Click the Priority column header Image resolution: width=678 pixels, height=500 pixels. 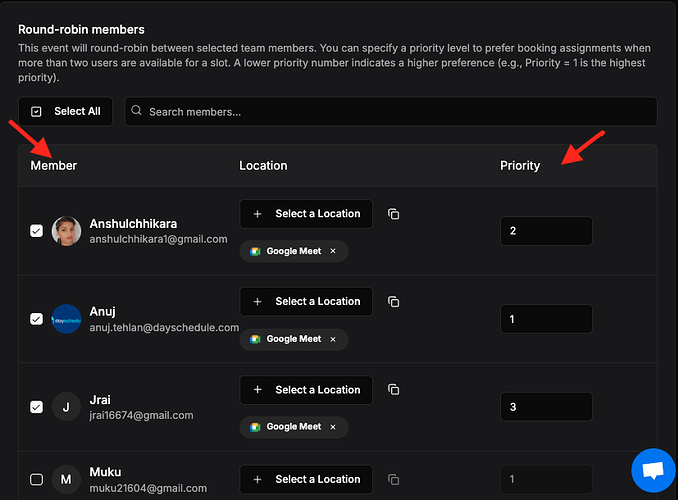[520, 166]
